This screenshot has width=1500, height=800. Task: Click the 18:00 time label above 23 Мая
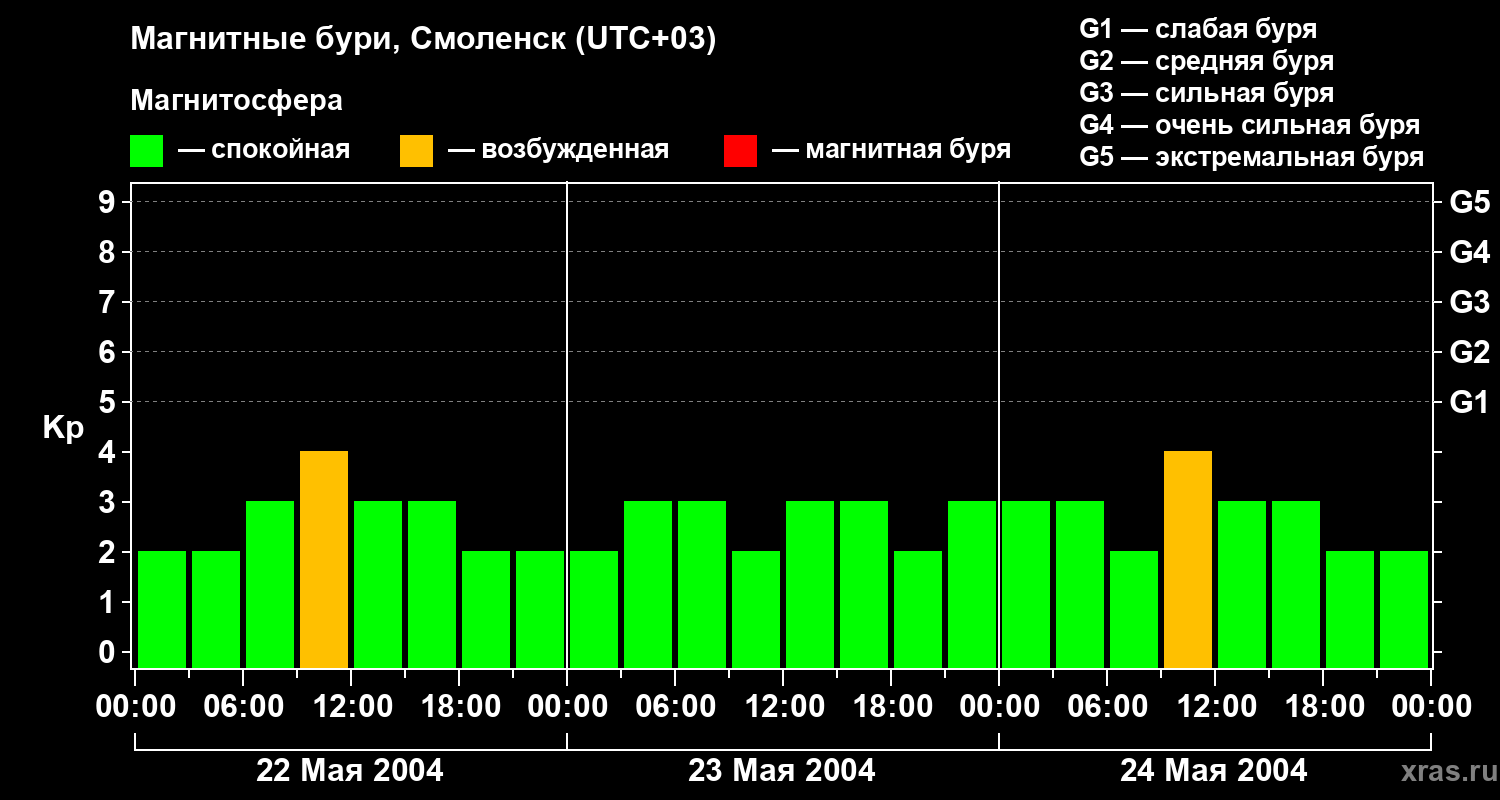tap(891, 707)
